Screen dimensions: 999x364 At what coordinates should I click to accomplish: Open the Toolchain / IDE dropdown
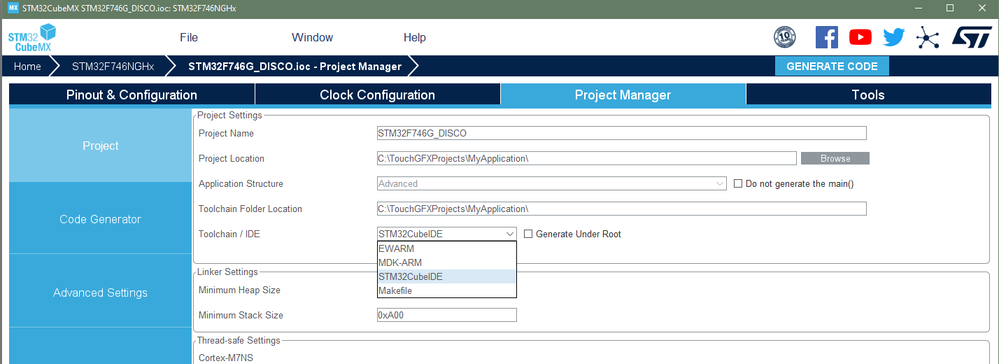tap(447, 234)
